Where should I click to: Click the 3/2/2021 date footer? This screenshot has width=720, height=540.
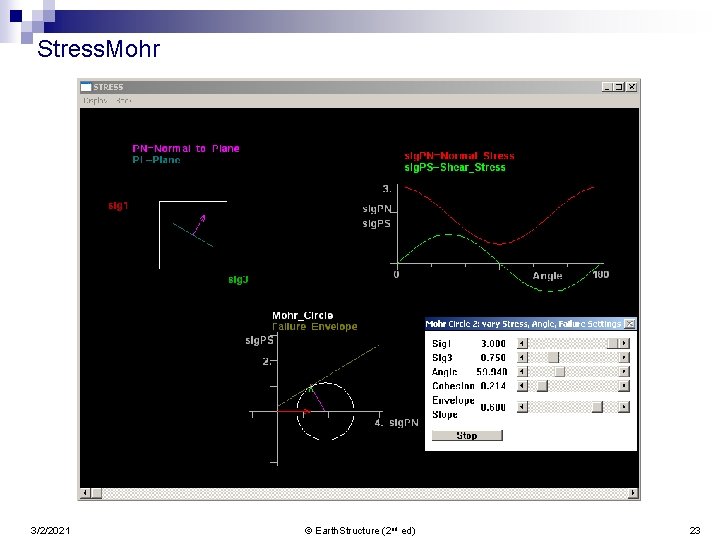[50, 530]
